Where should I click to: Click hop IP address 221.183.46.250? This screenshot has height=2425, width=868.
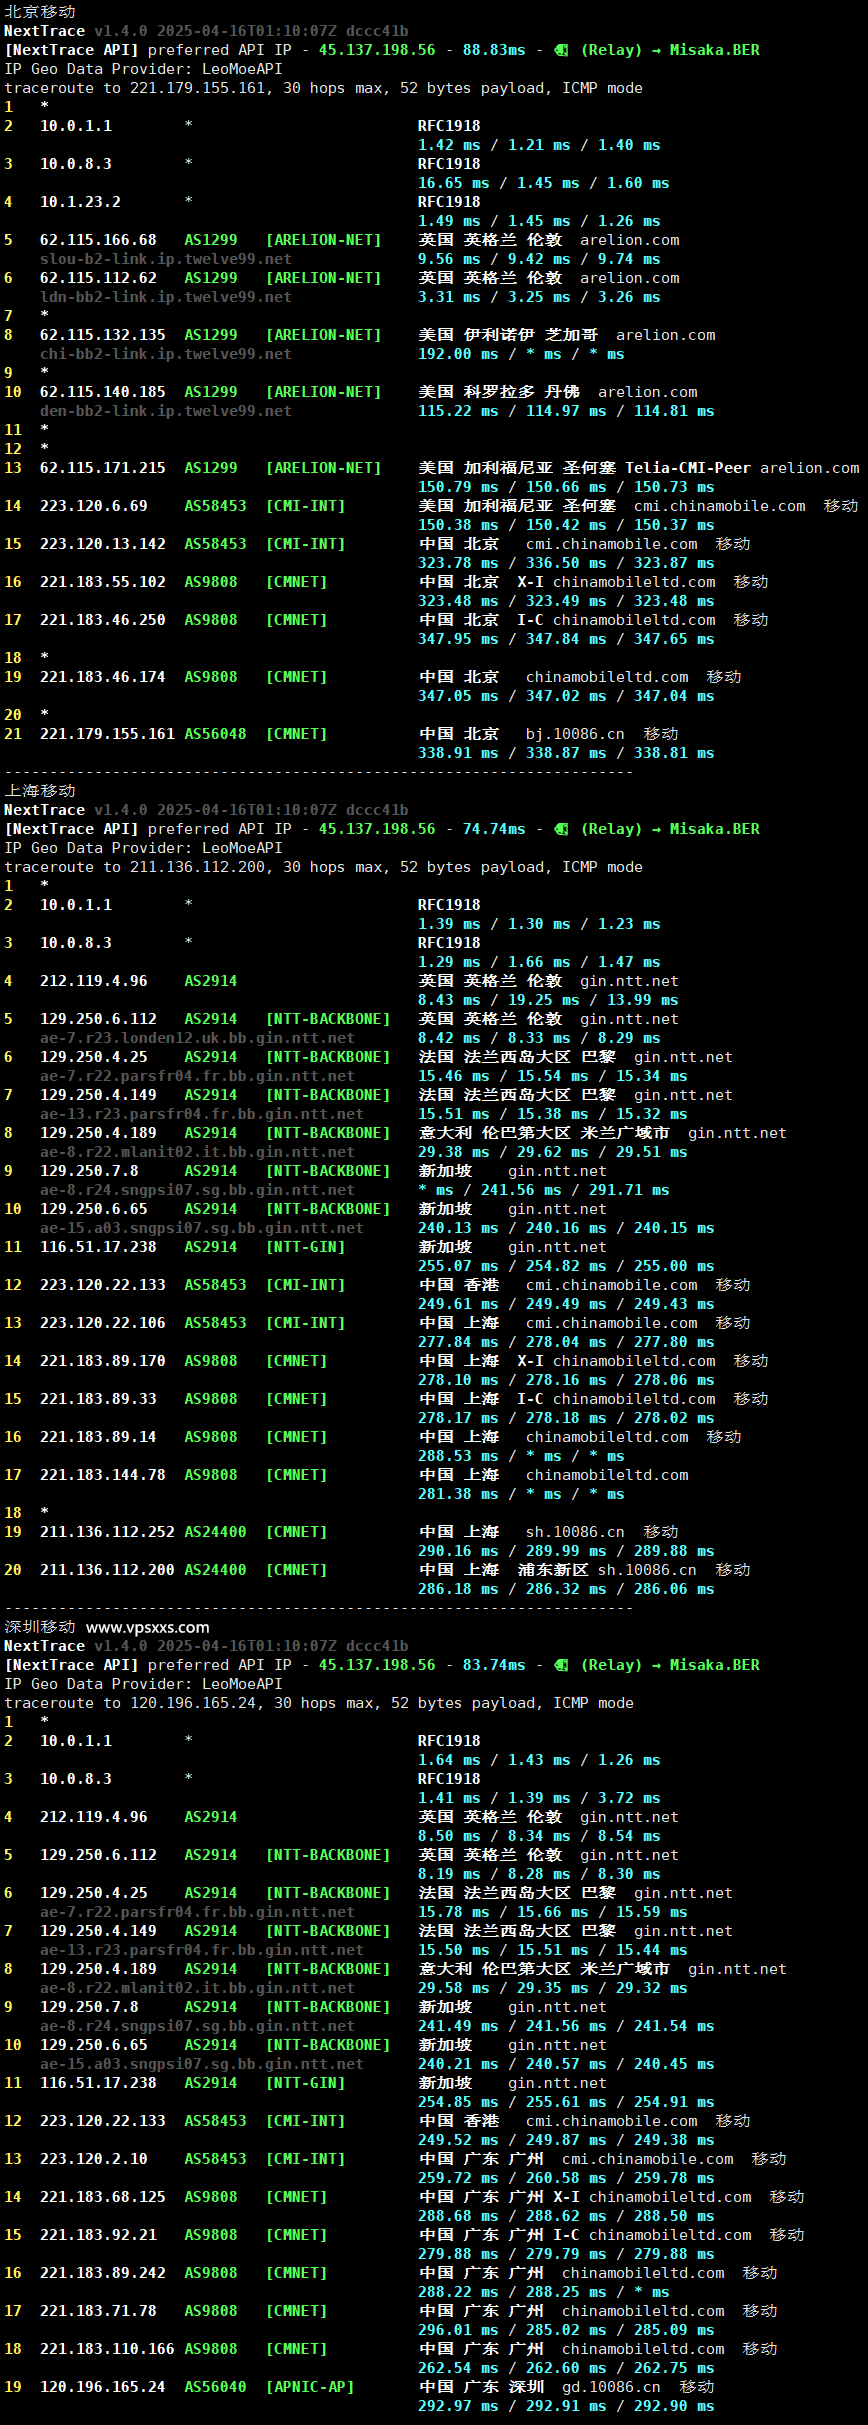103,620
